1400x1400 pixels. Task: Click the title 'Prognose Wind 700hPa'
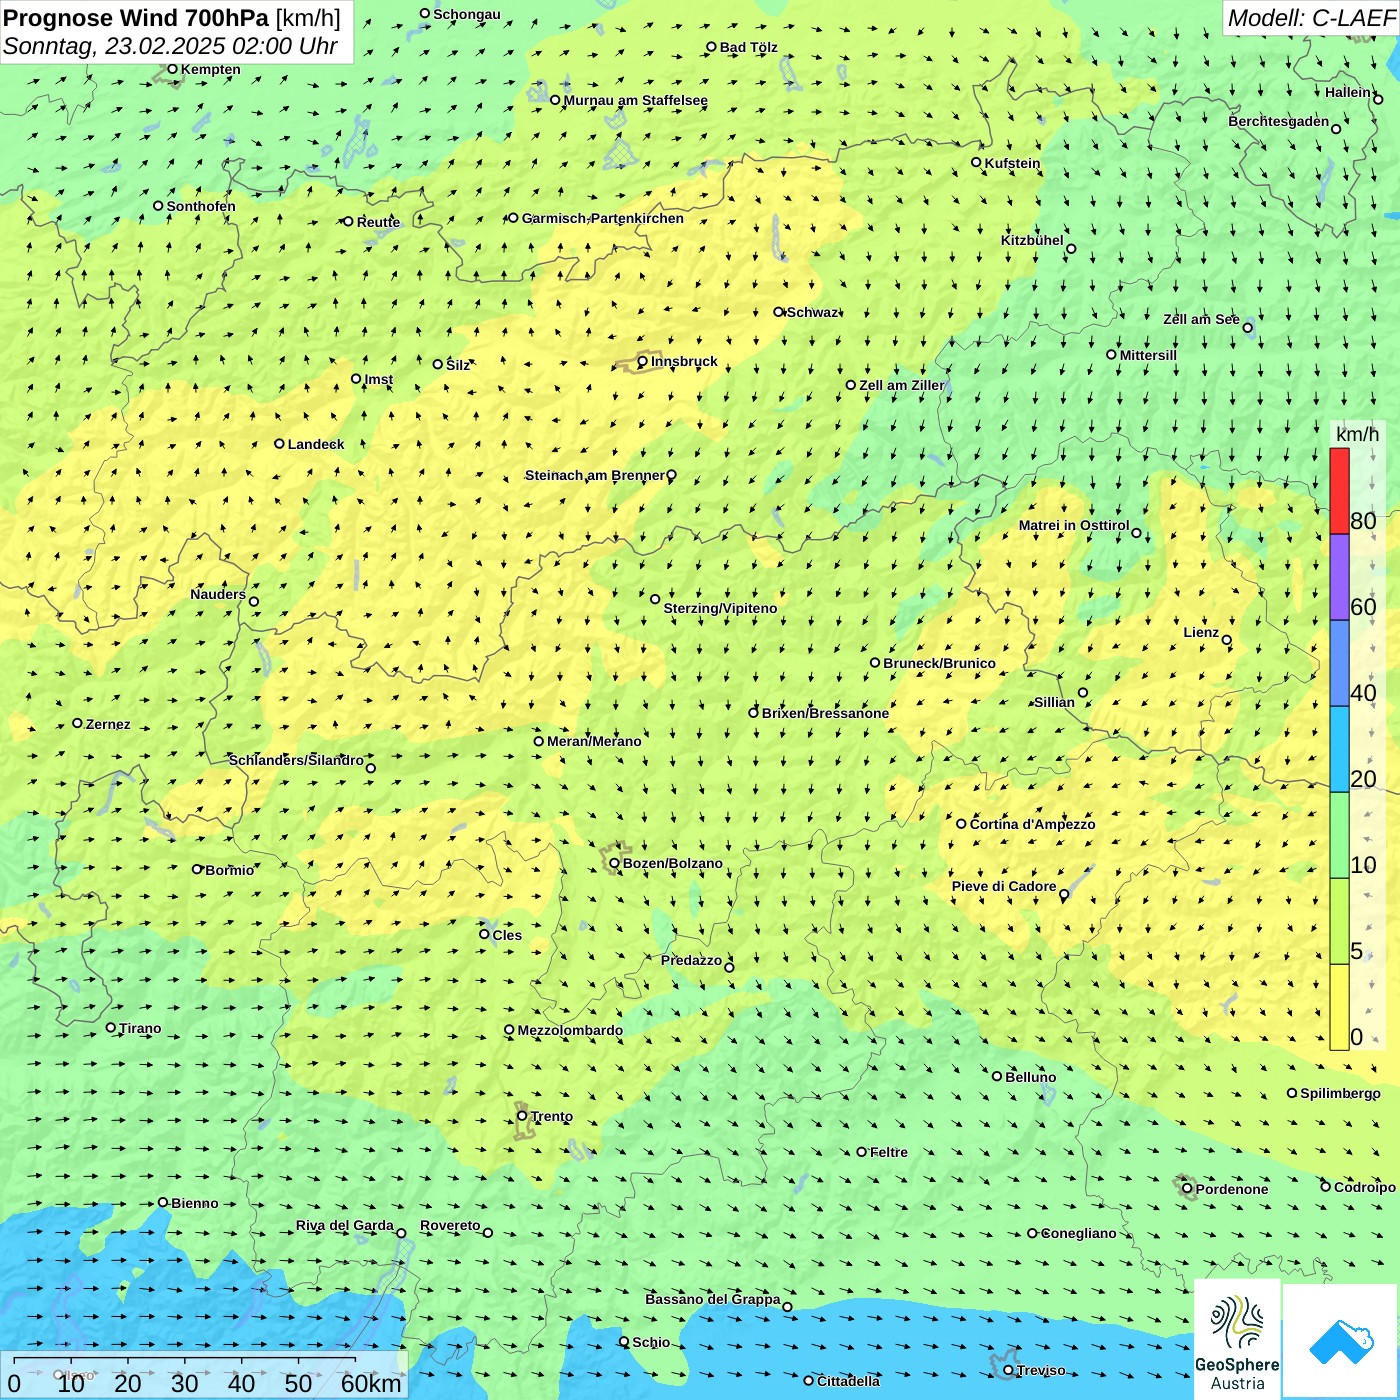click(136, 18)
